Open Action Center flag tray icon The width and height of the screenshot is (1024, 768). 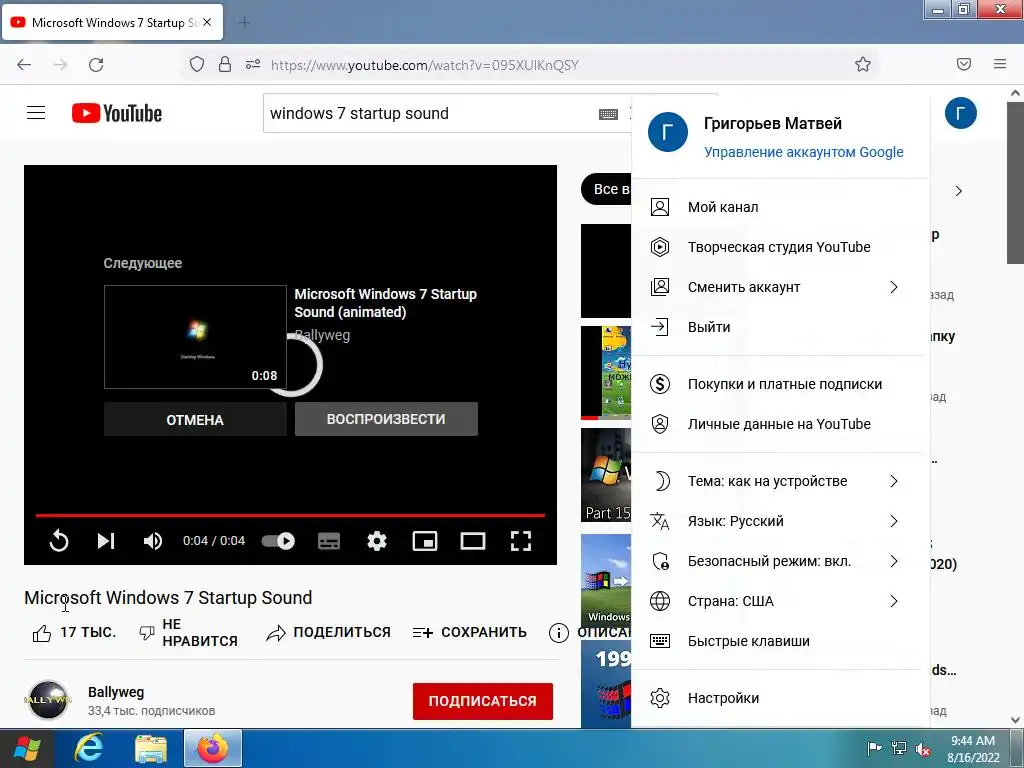(x=874, y=749)
